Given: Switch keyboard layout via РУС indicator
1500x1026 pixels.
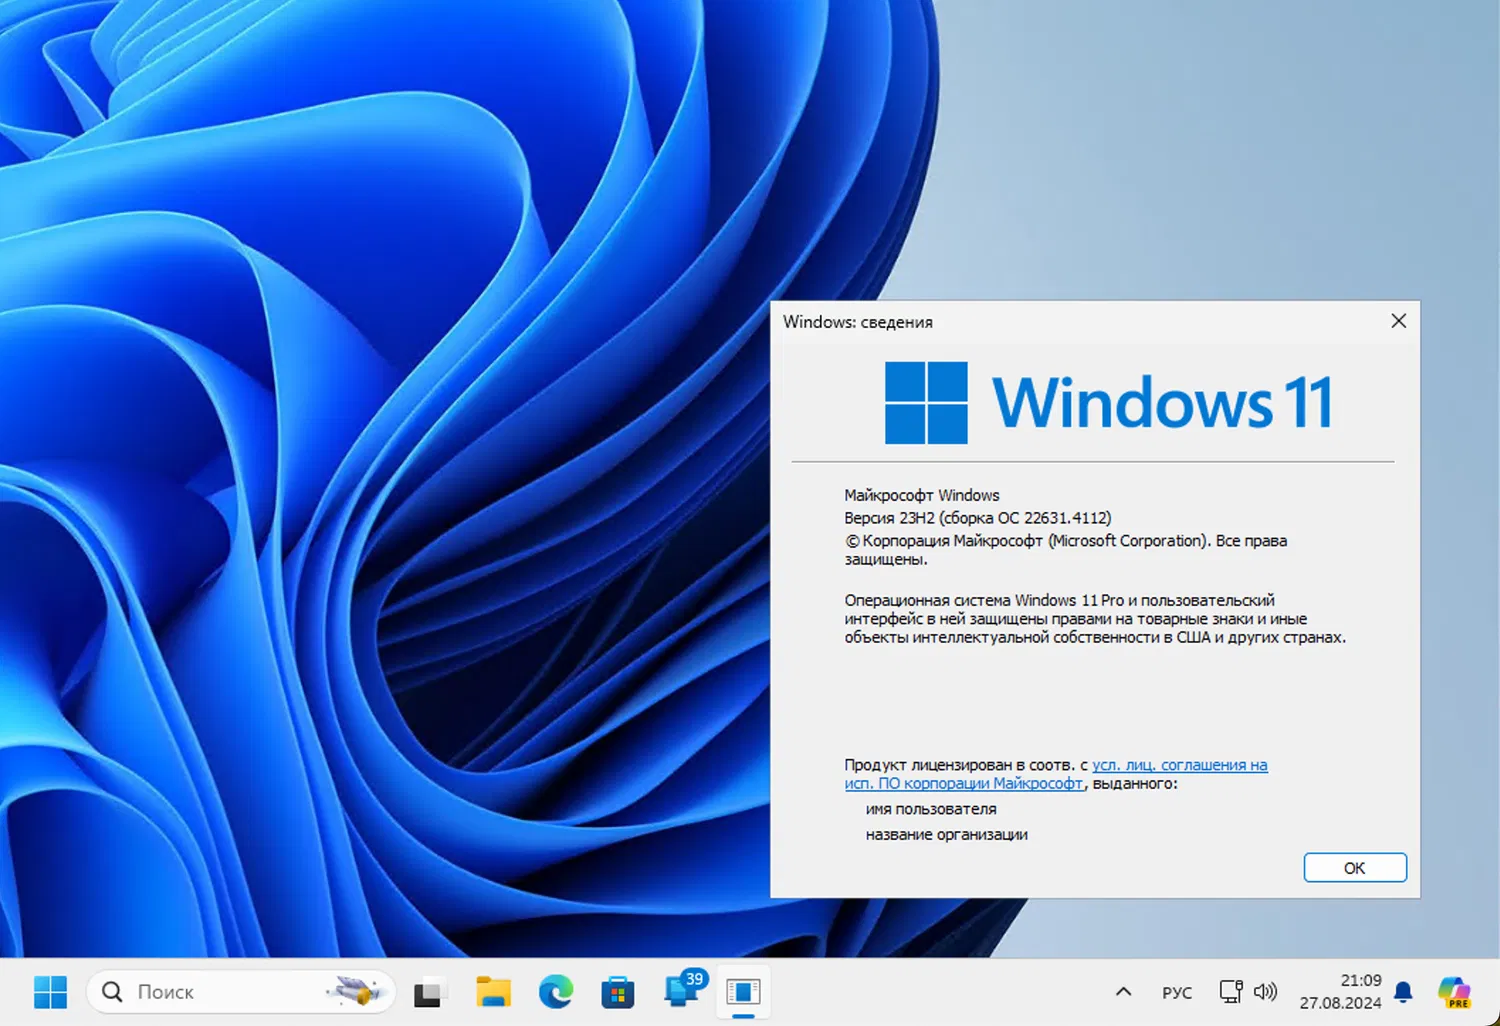Looking at the screenshot, I should click(x=1177, y=992).
